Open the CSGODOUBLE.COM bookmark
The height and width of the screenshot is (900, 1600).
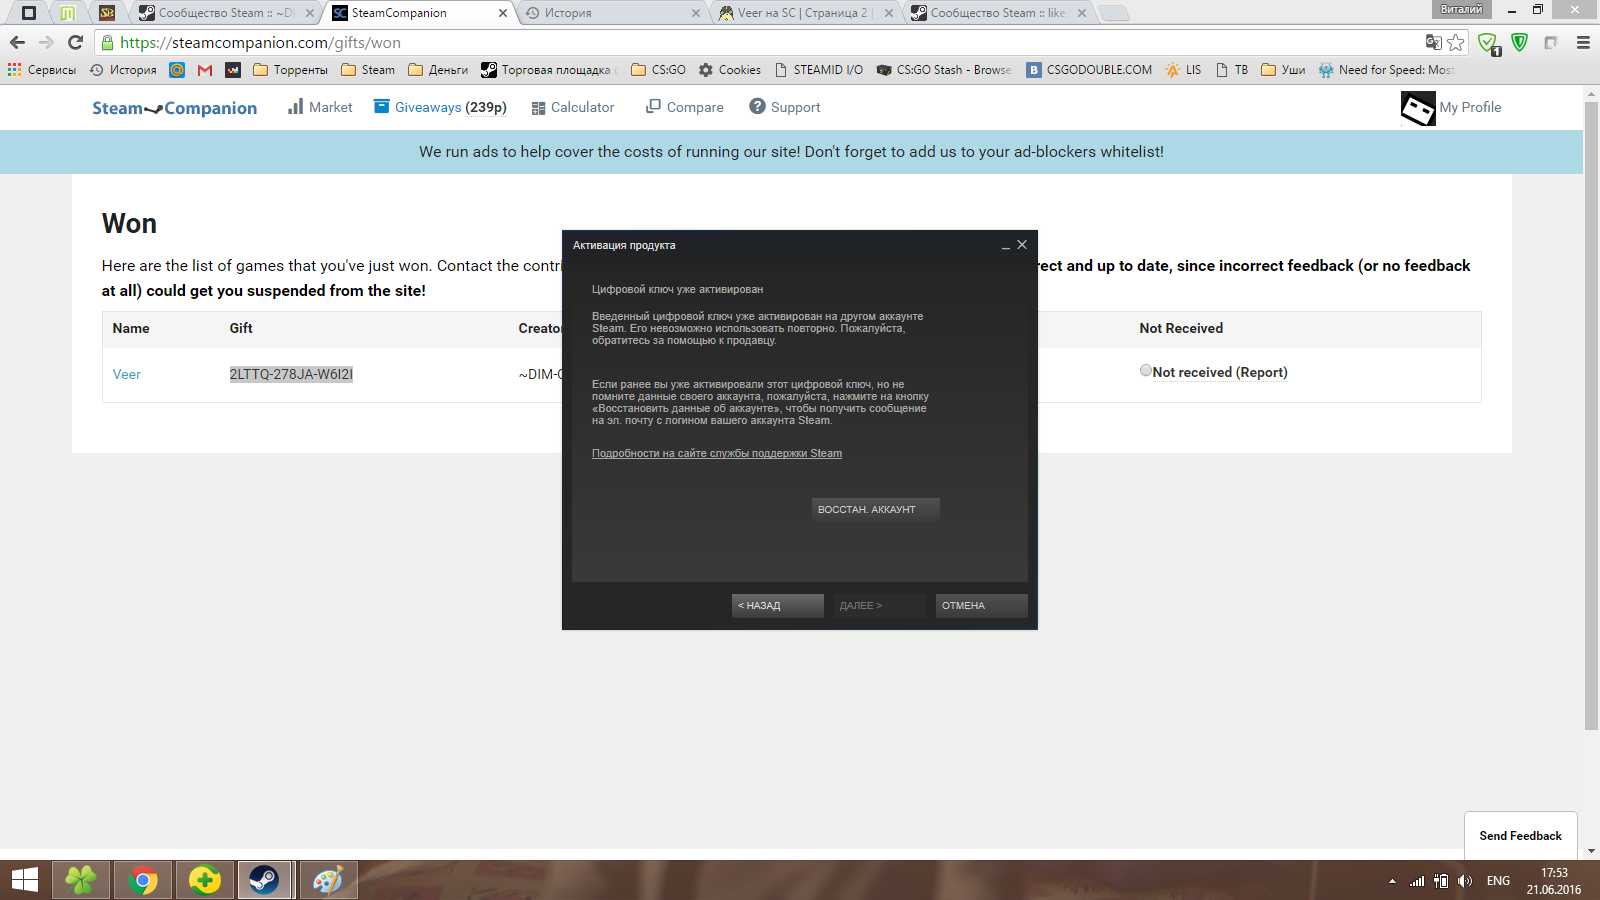[1089, 70]
